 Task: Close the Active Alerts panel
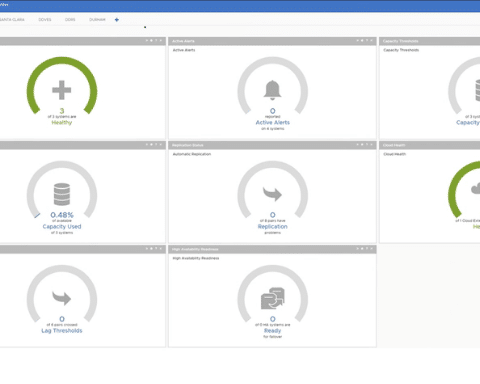(x=371, y=41)
